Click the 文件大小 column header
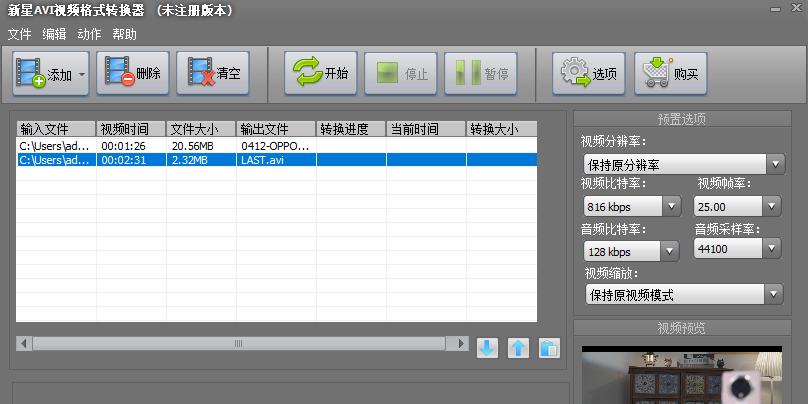 (201, 128)
